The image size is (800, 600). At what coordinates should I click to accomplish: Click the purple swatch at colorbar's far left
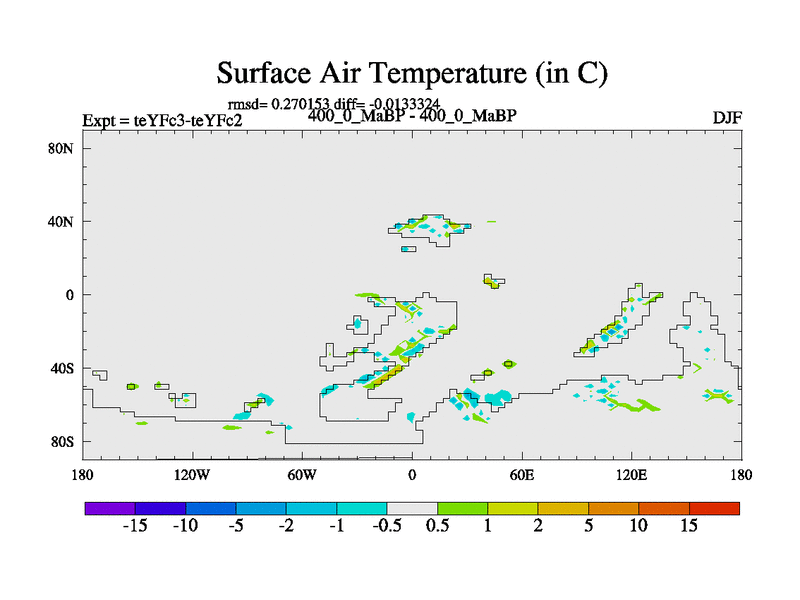[110, 508]
